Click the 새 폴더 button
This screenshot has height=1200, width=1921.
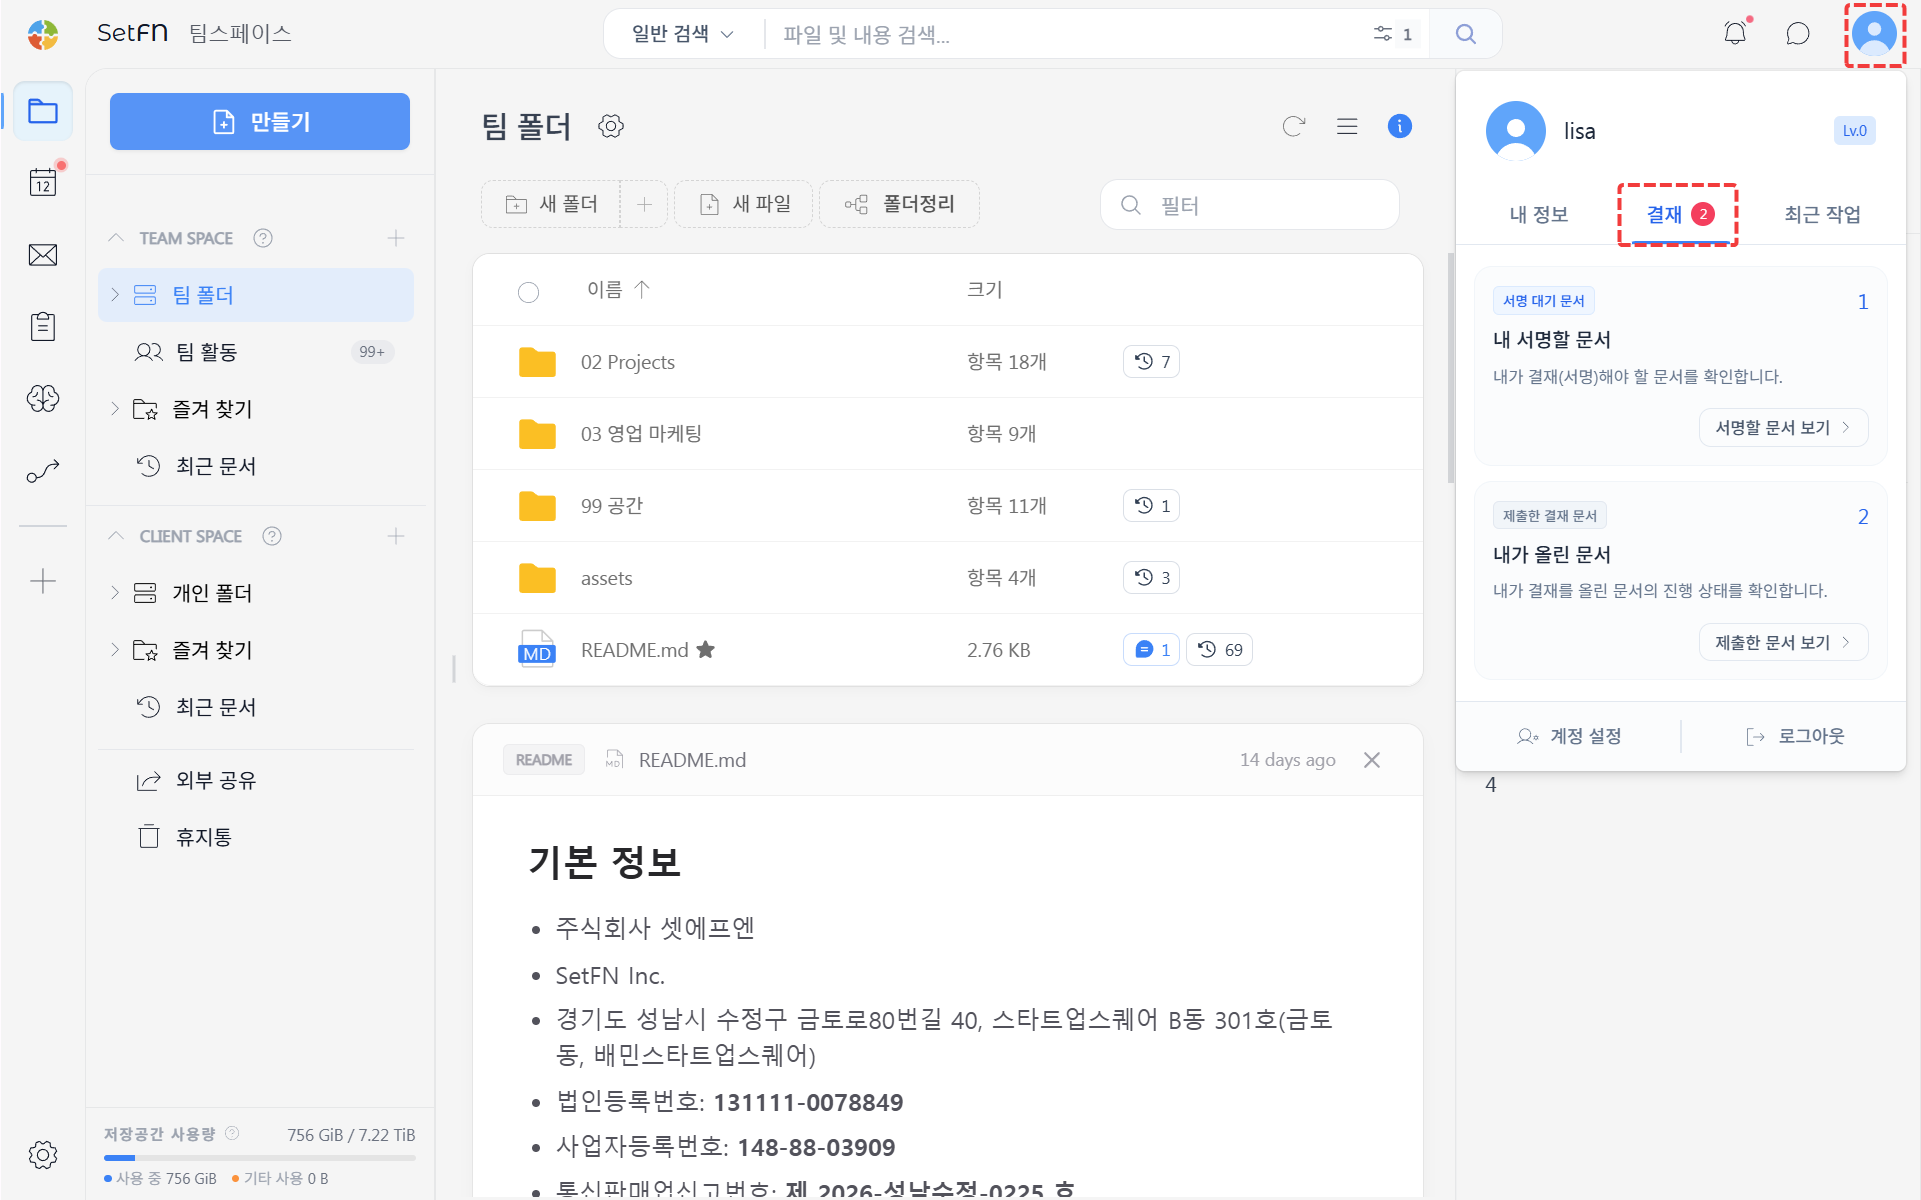click(x=551, y=204)
